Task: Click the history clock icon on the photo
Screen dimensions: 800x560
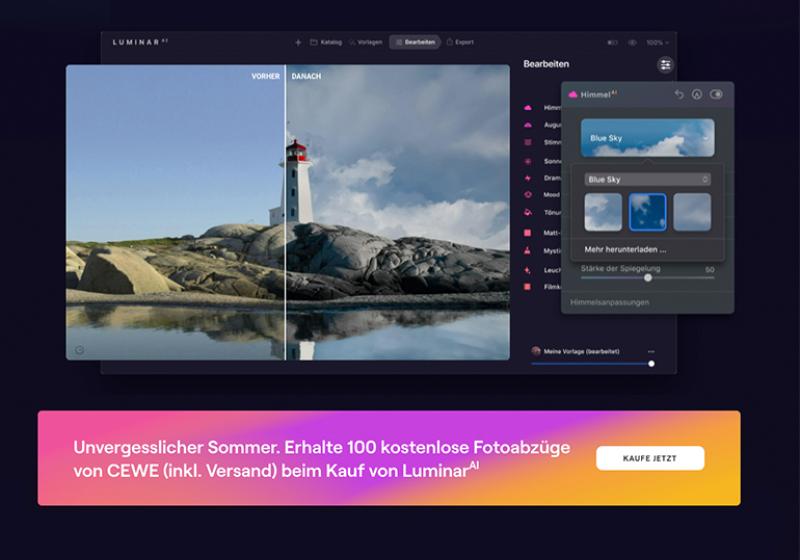Action: click(79, 349)
